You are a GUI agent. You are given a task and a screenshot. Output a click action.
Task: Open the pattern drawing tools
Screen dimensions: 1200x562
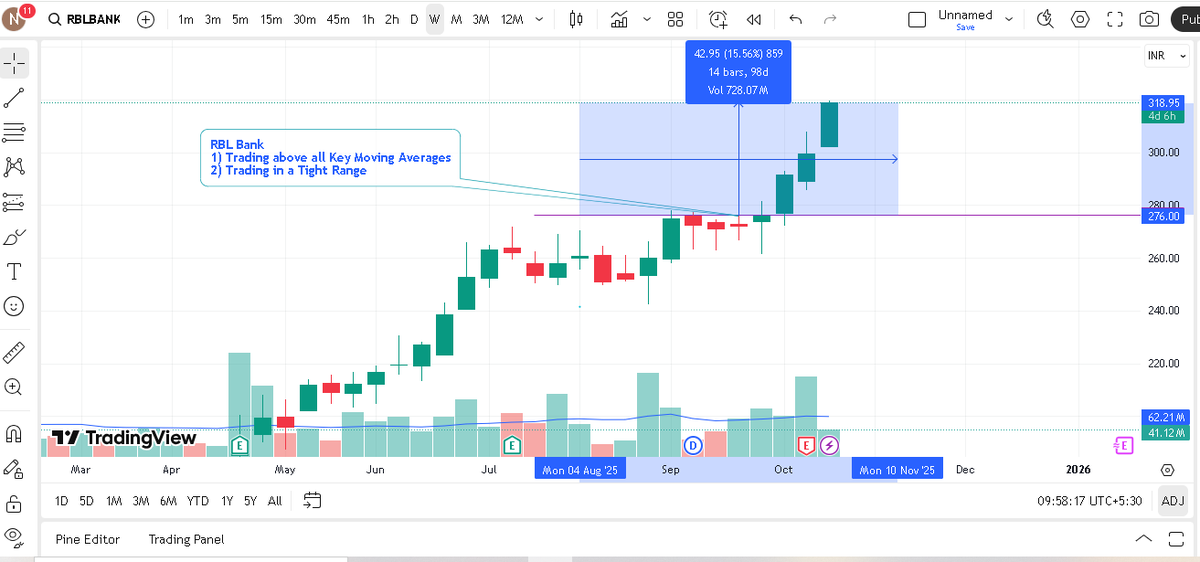click(x=14, y=167)
